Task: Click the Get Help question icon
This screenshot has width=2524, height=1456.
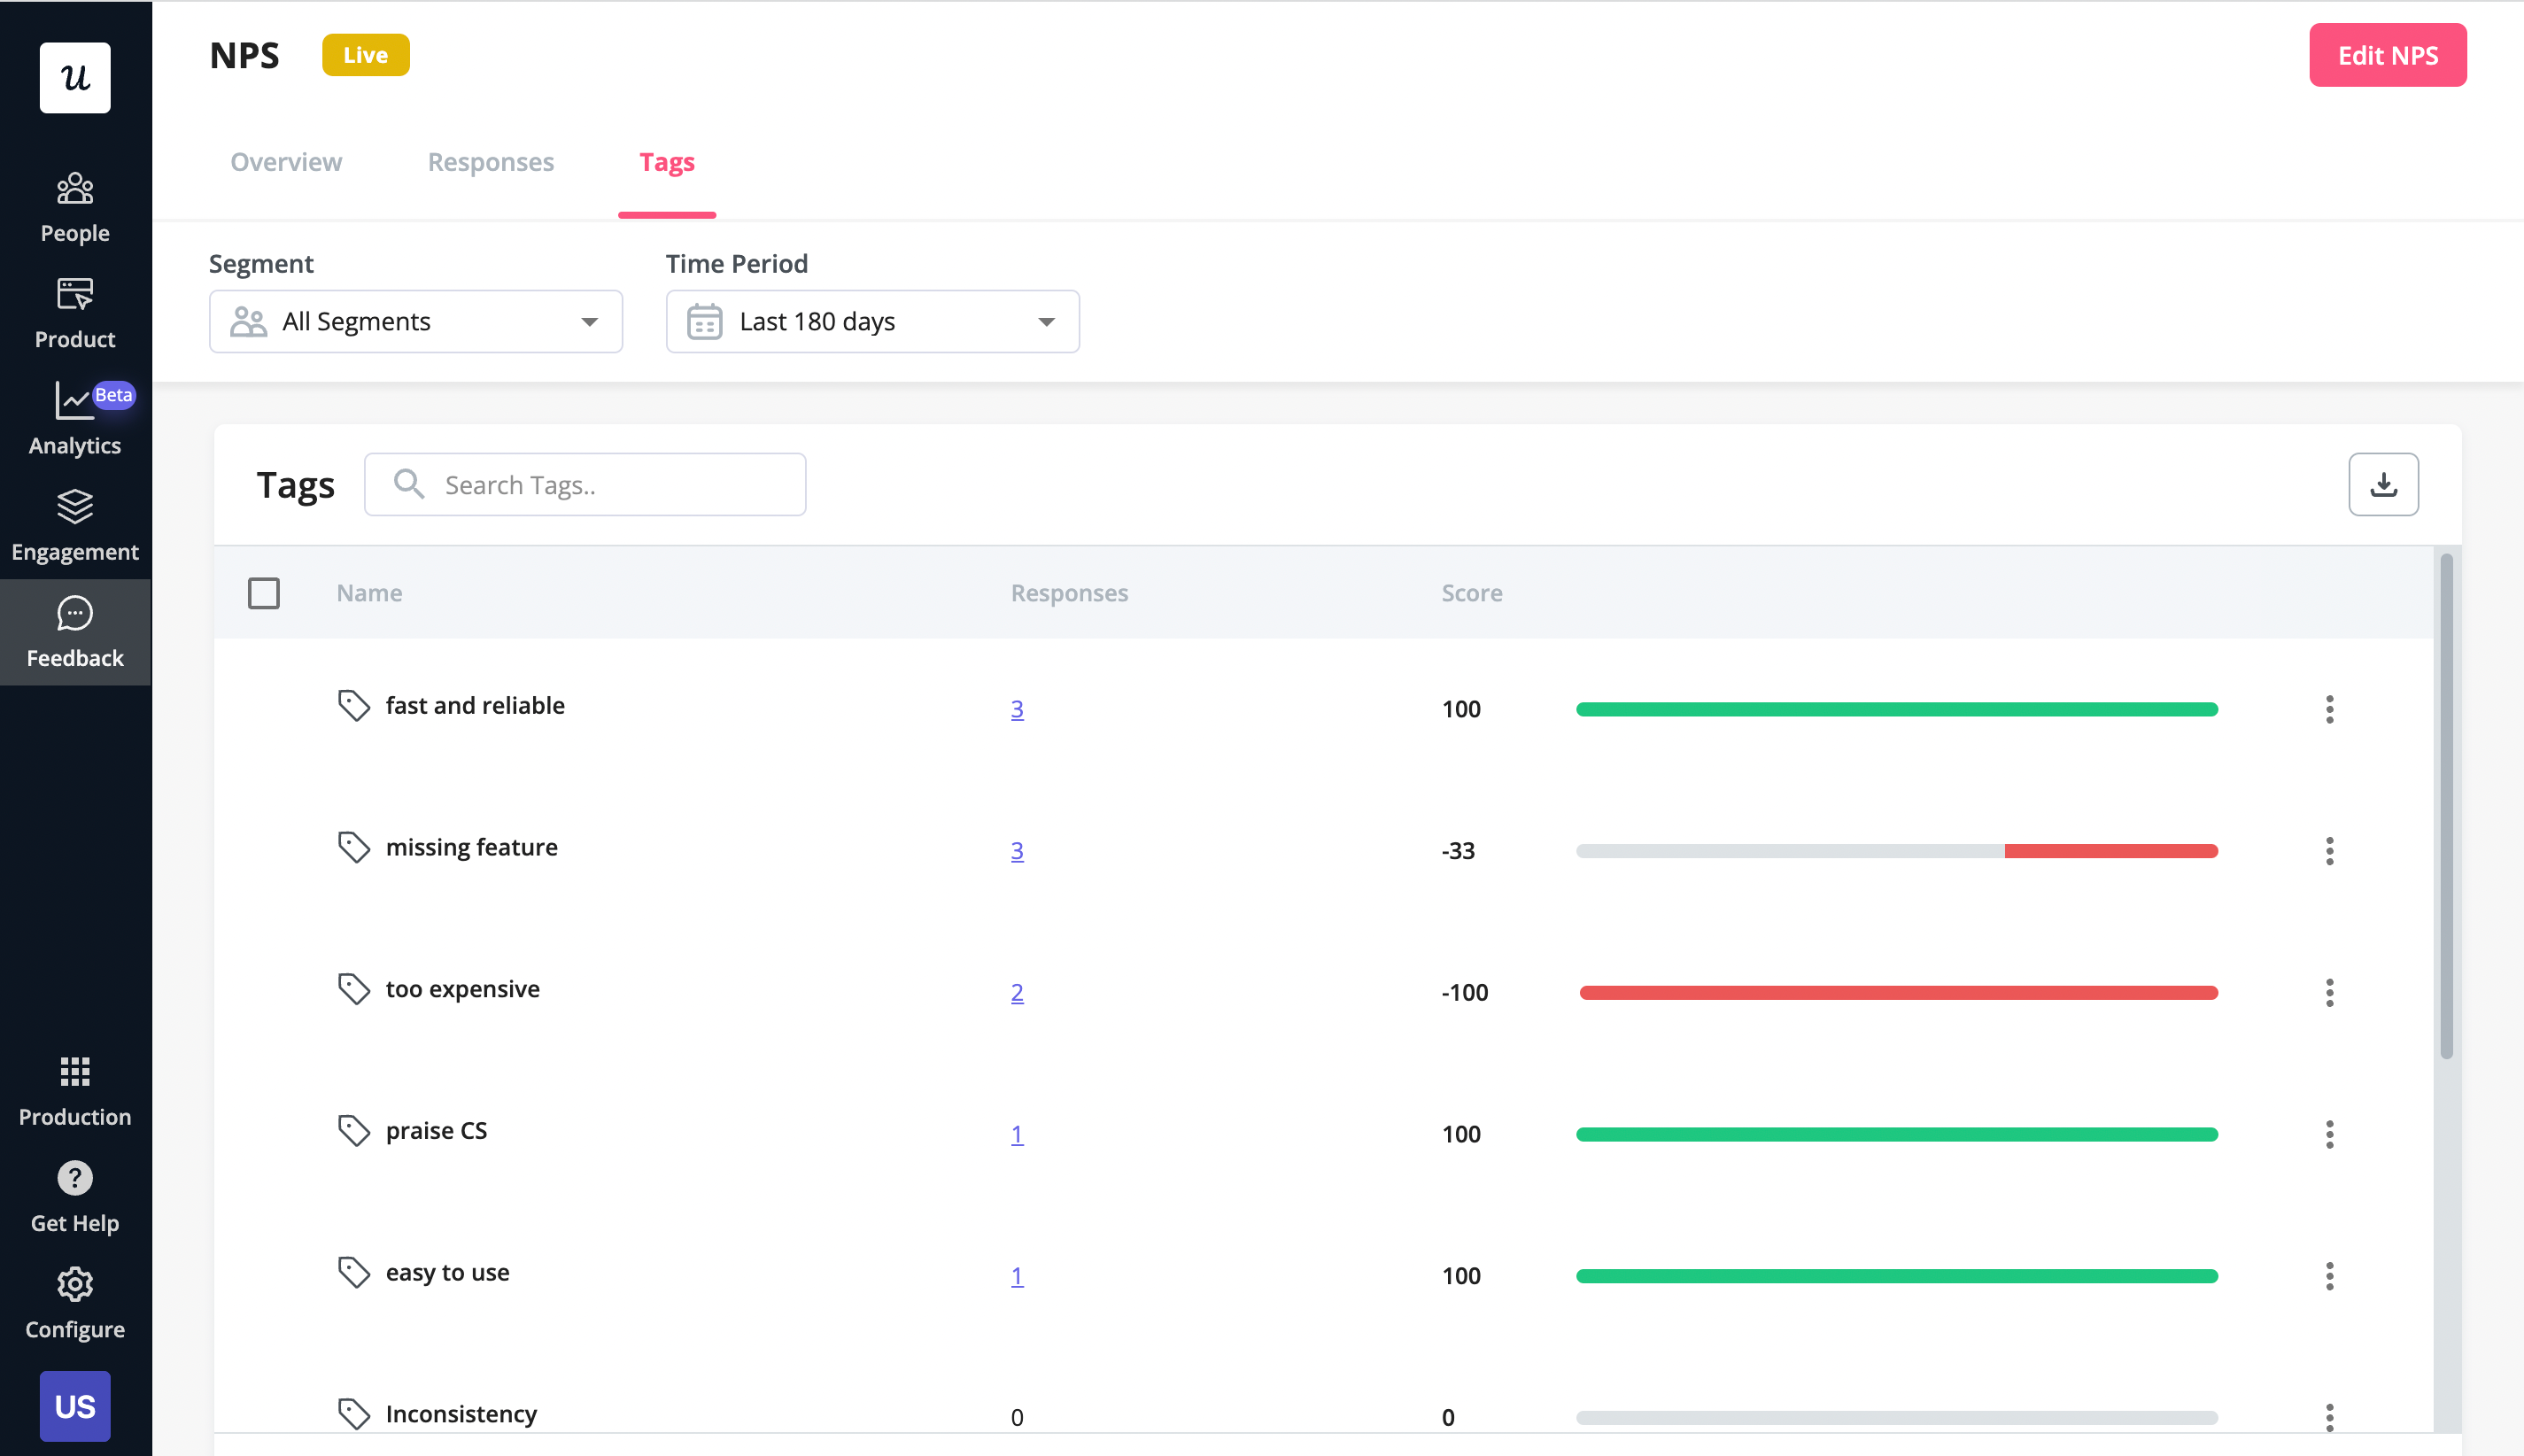Action: [75, 1178]
